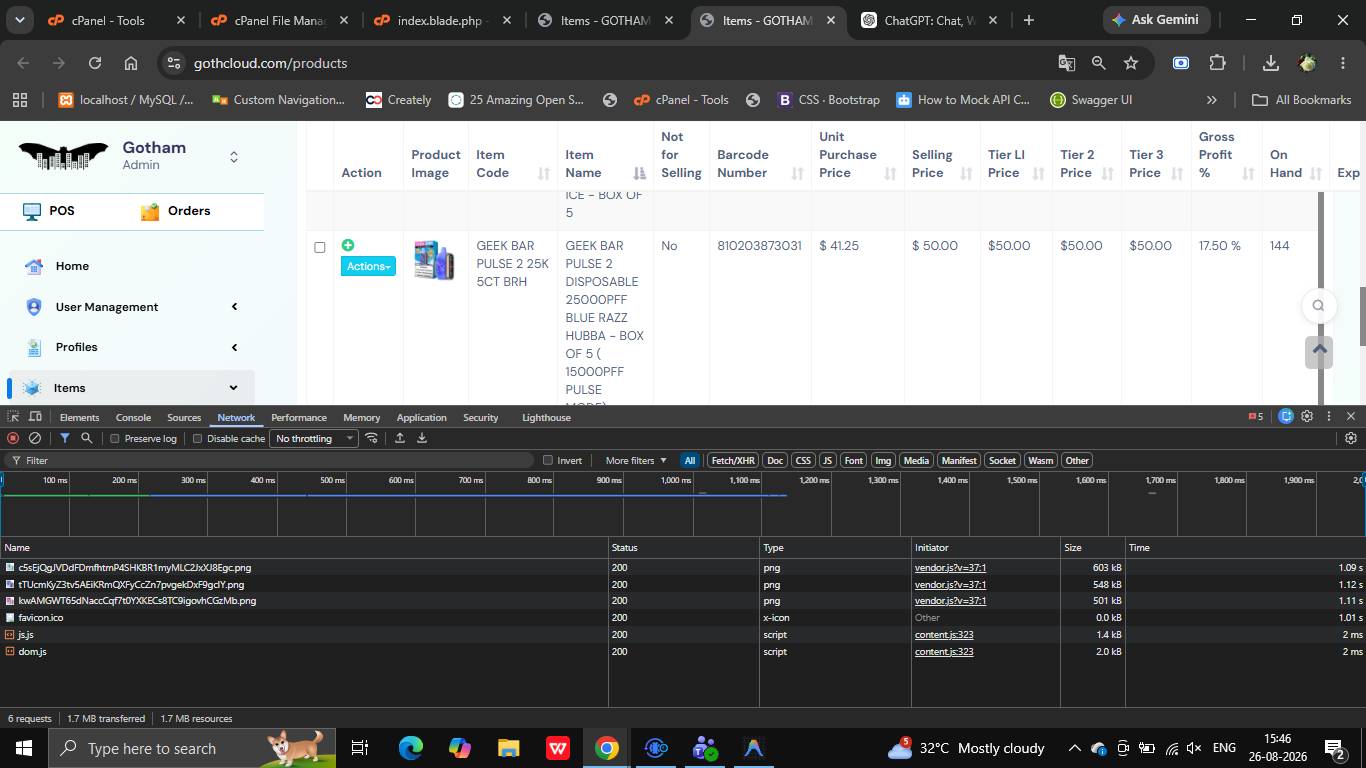
Task: Click the green plus icon in the product row
Action: point(348,245)
